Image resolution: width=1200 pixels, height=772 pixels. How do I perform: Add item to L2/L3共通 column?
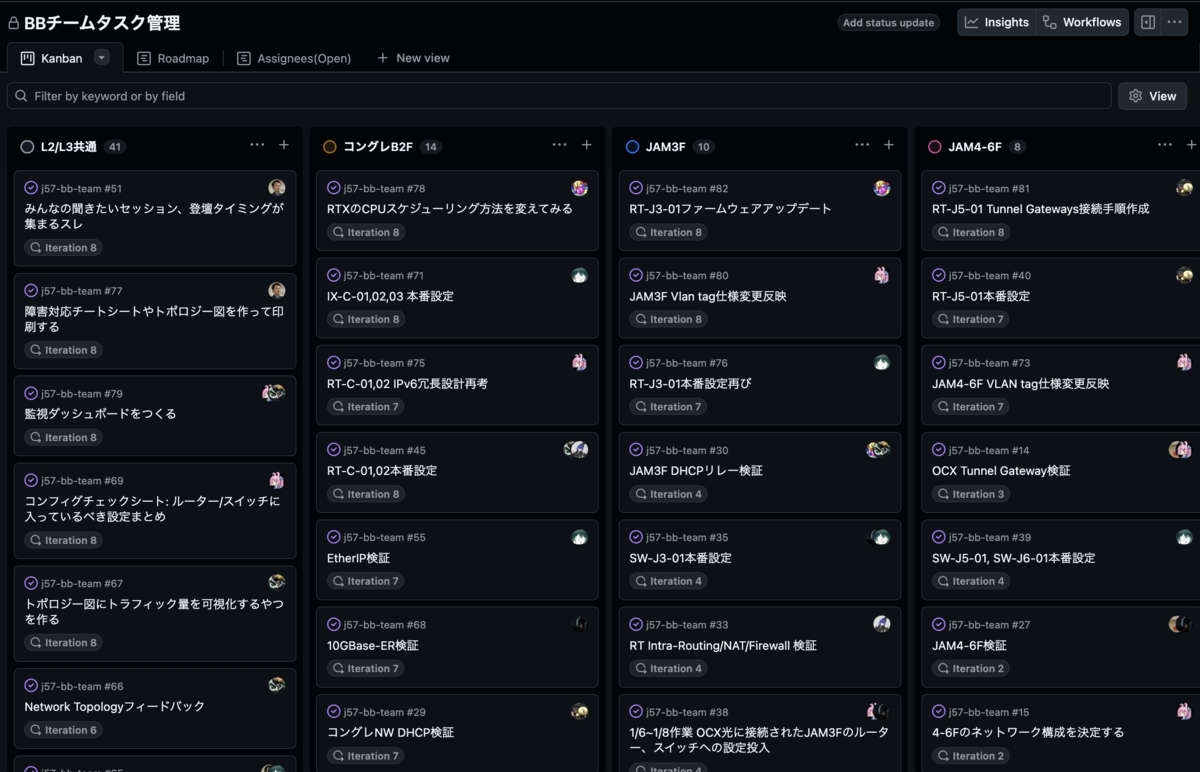click(284, 145)
